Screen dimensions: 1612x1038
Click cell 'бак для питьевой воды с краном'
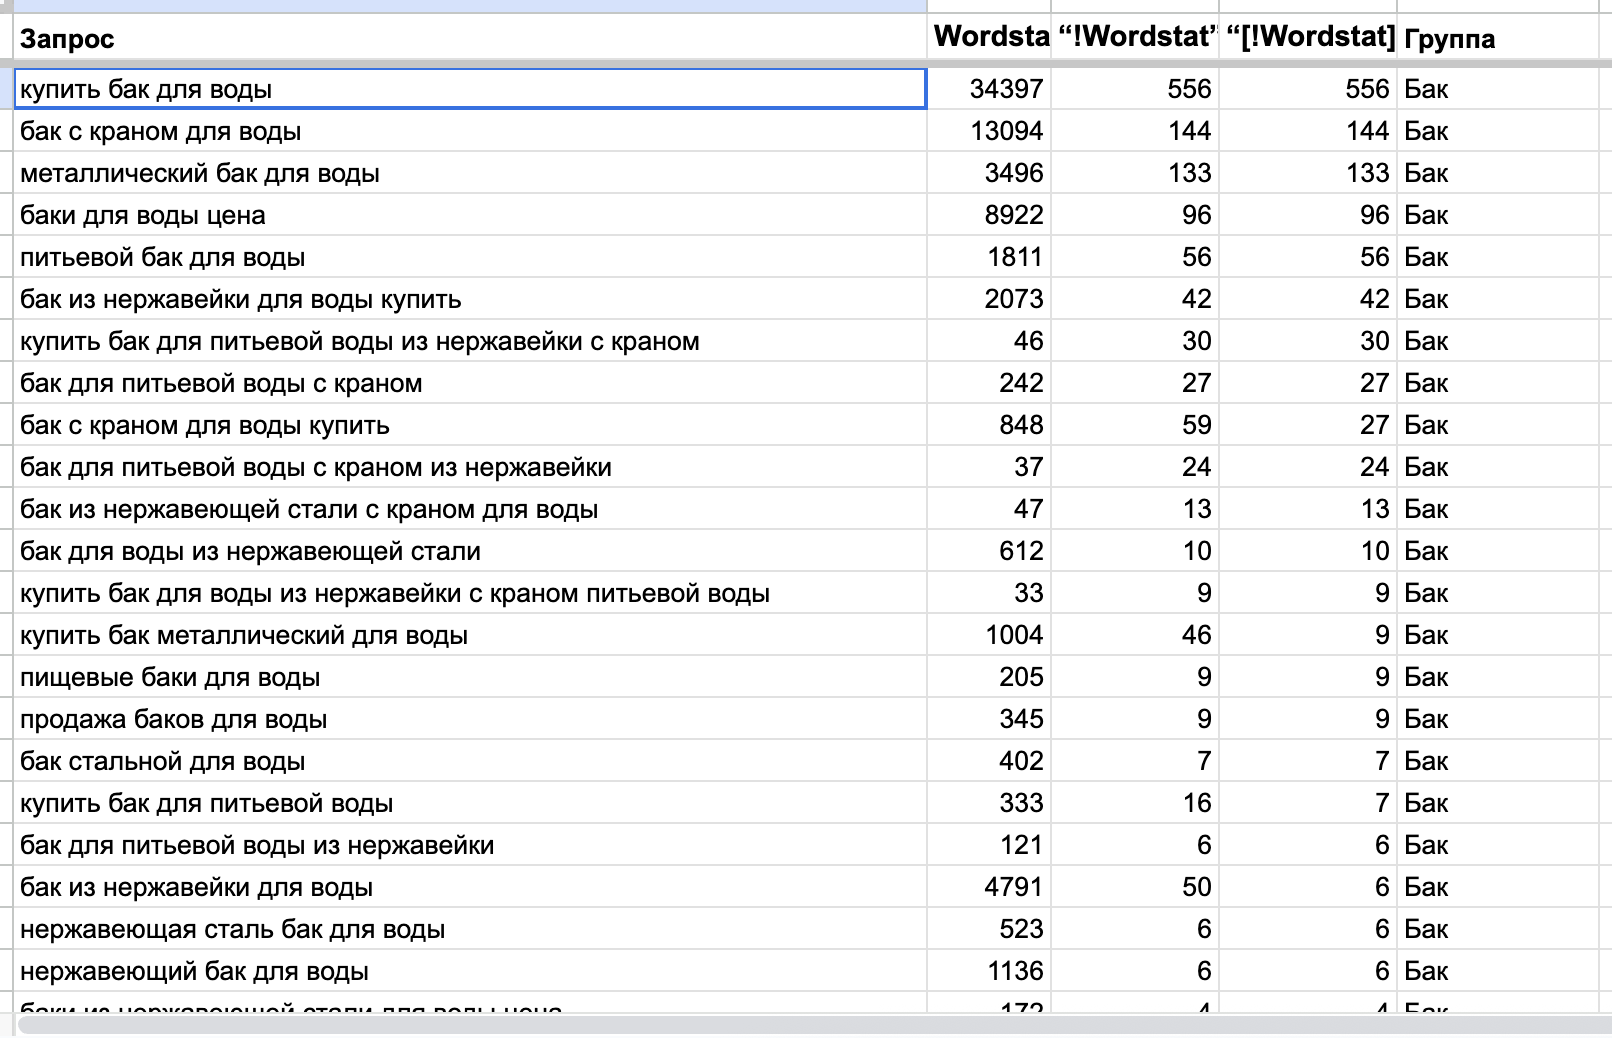[x=471, y=383]
